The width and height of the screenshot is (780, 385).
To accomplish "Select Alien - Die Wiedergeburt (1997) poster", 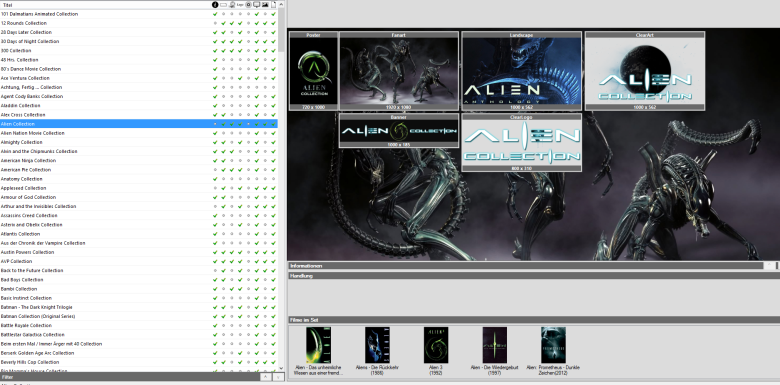I will [x=494, y=345].
